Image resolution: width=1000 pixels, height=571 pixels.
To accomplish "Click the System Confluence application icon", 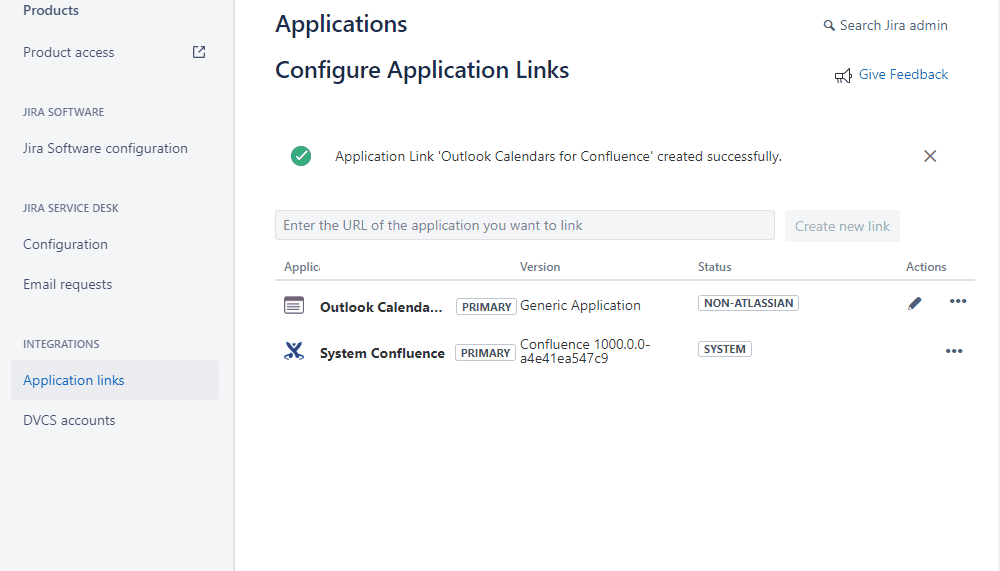I will click(x=294, y=351).
